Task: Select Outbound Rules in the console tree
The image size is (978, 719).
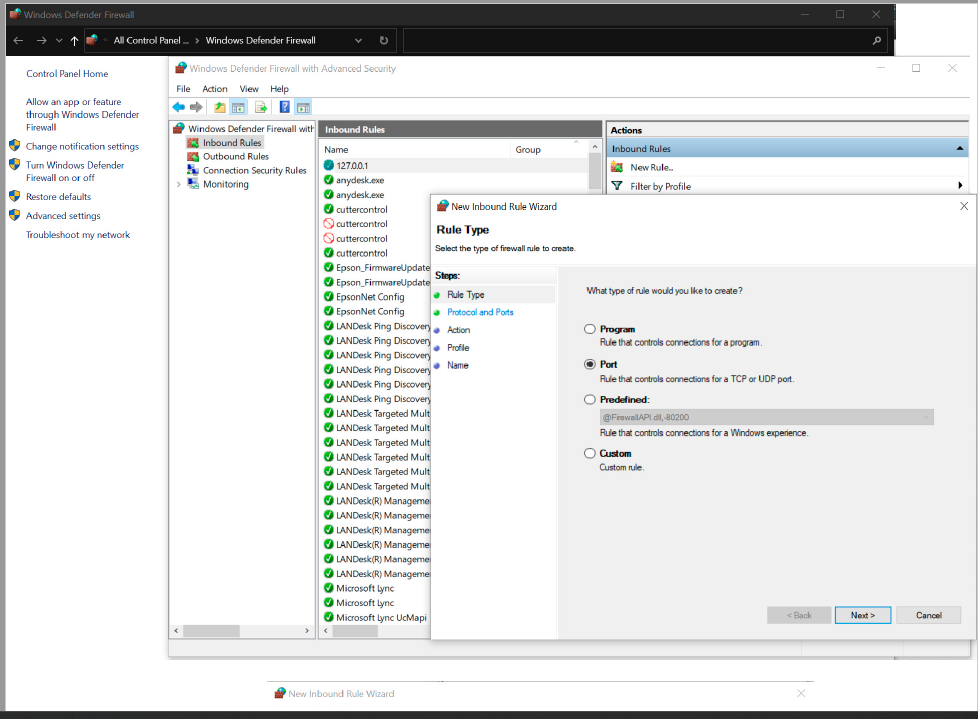Action: tap(236, 157)
